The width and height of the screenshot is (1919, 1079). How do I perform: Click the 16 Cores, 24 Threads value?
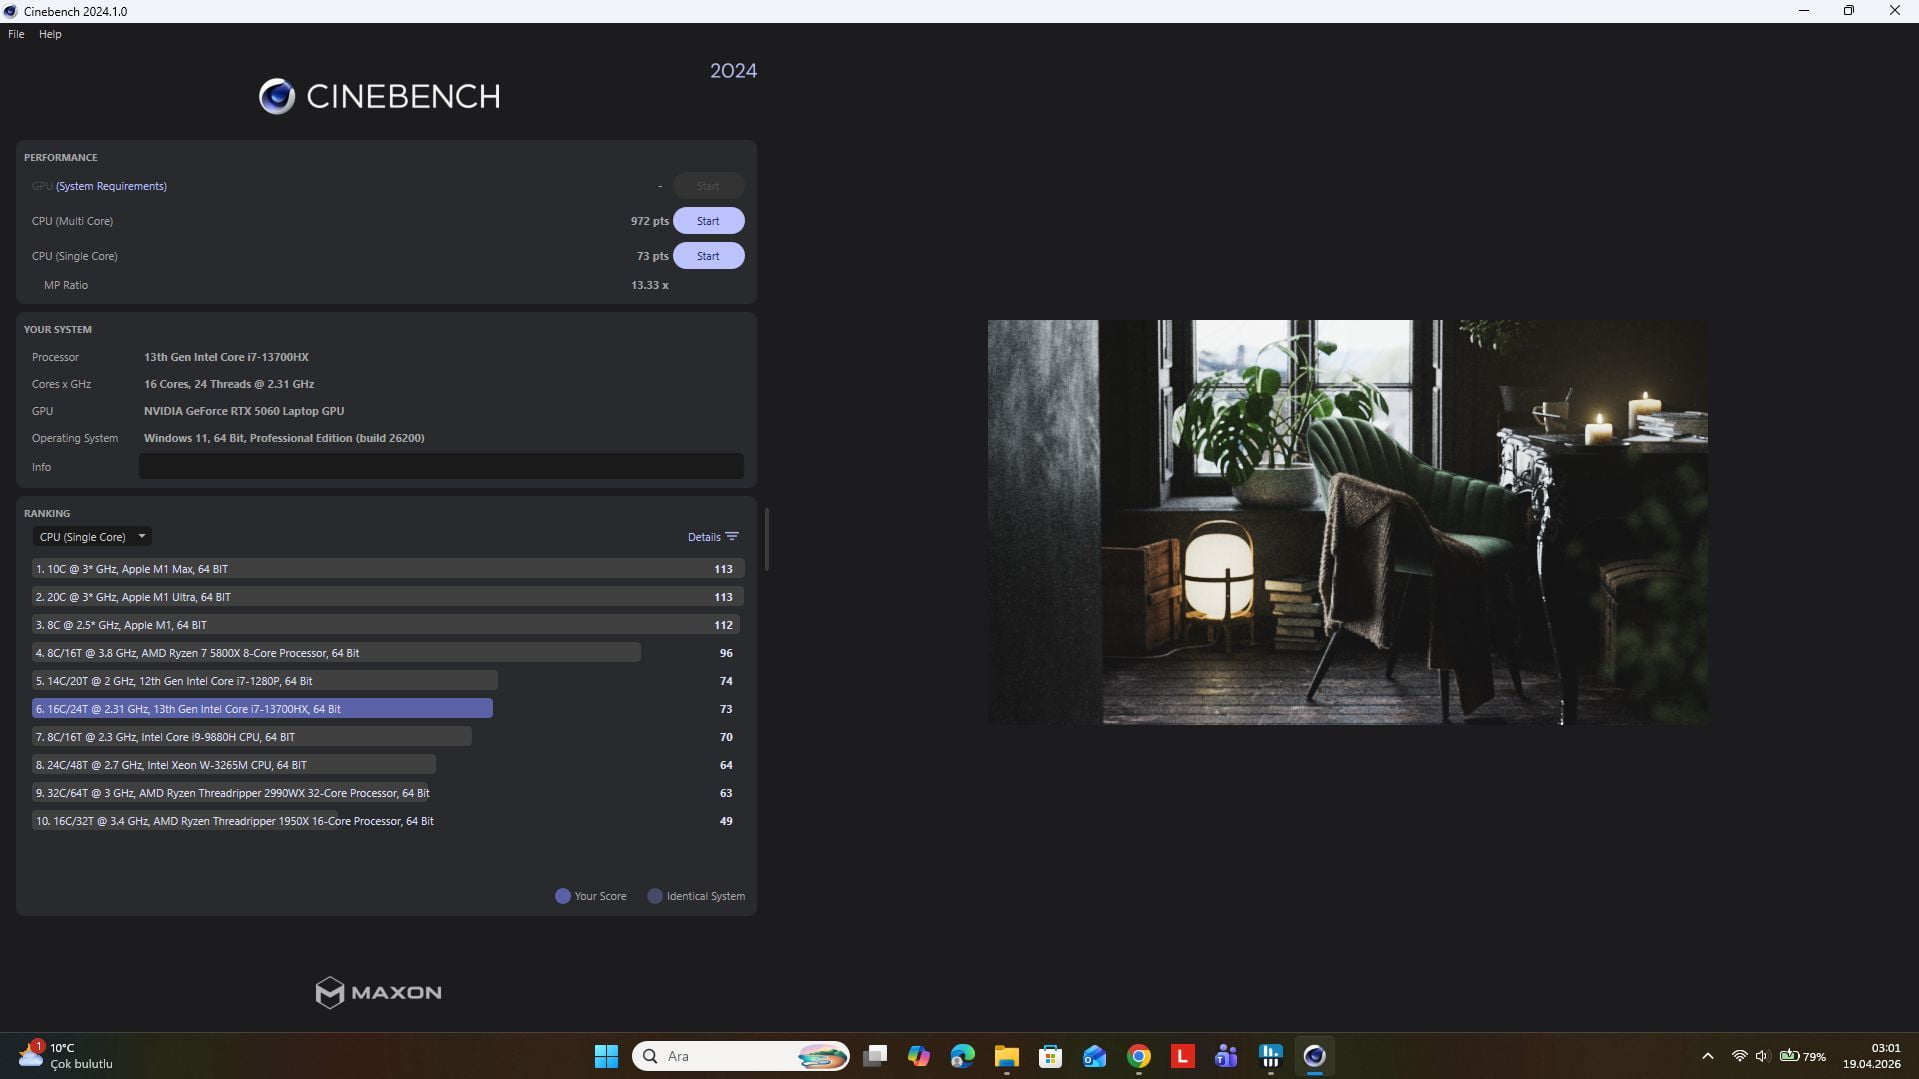click(229, 384)
